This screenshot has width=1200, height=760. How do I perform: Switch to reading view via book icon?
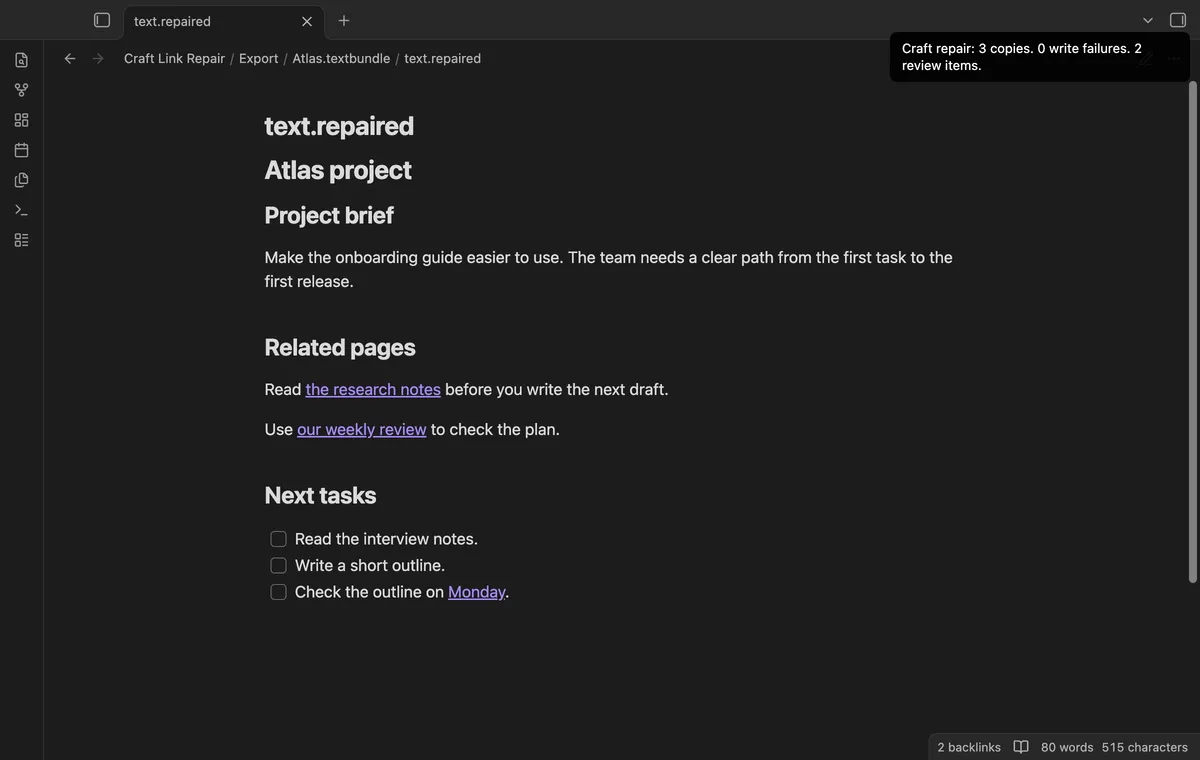pyautogui.click(x=1021, y=747)
